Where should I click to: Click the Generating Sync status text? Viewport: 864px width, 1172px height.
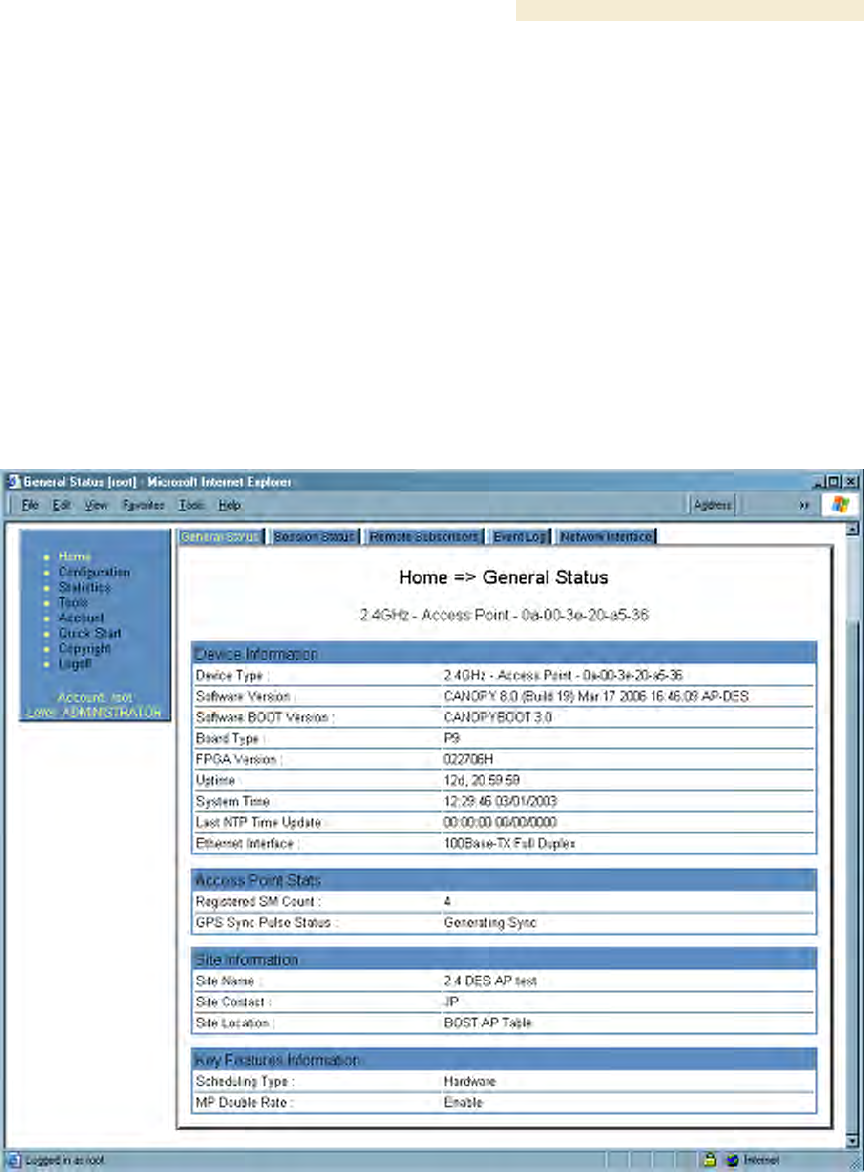point(490,922)
